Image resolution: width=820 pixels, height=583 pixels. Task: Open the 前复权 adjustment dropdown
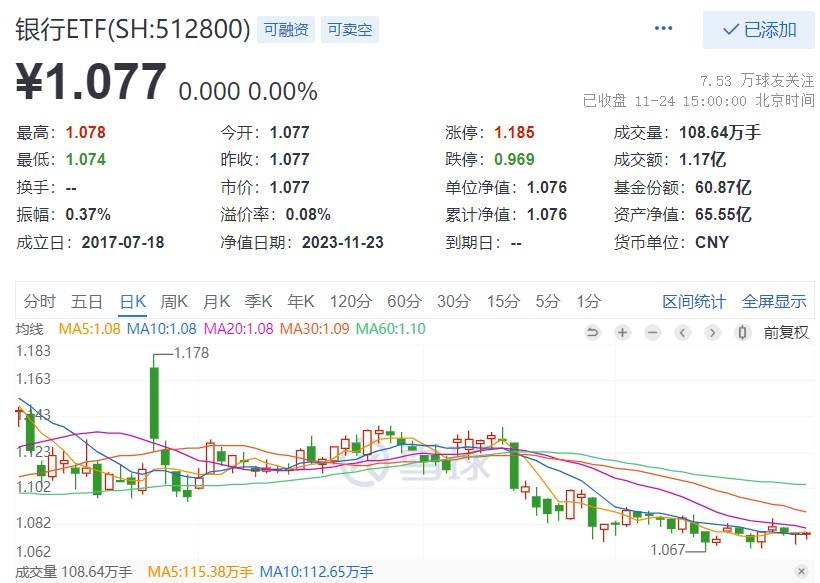(787, 332)
